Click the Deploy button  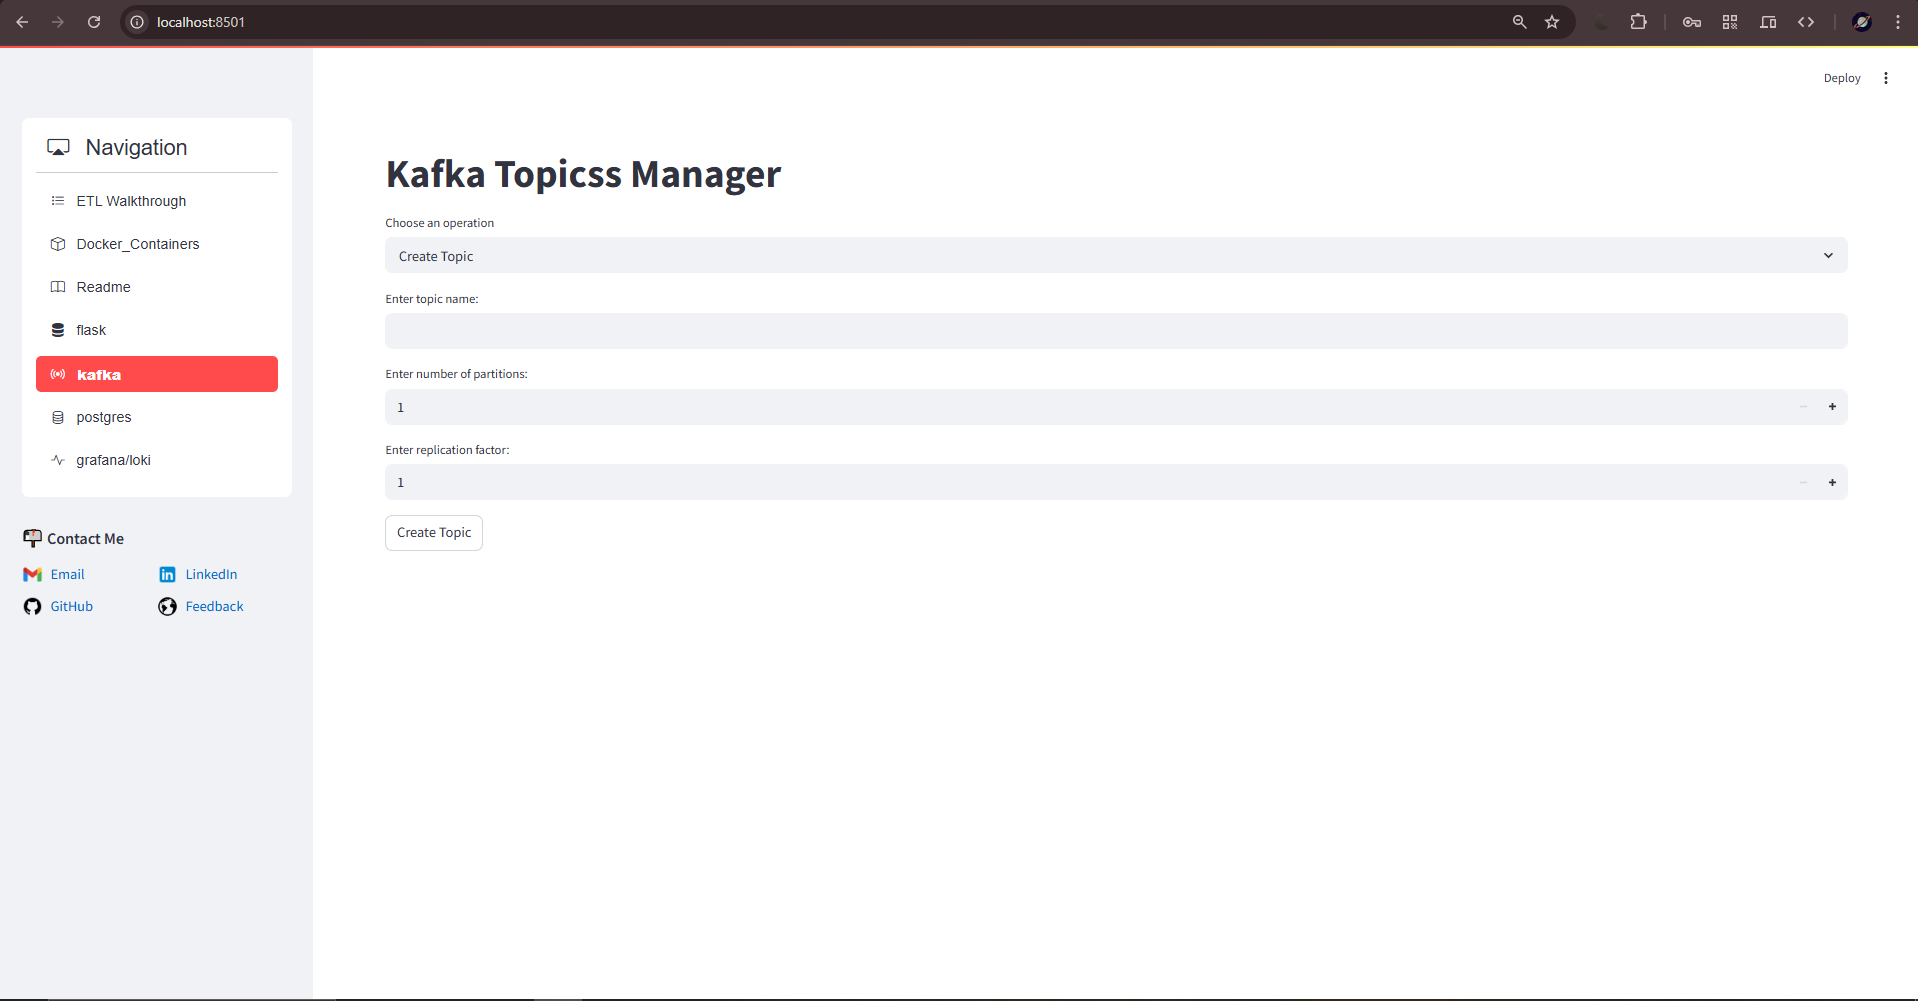coord(1842,78)
